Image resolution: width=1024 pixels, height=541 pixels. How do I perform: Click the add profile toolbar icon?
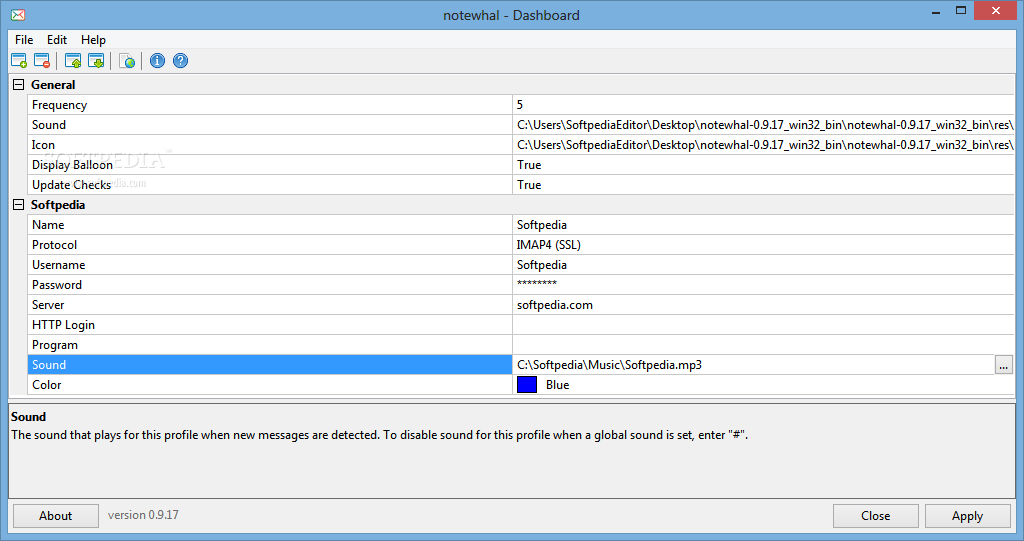[19, 61]
